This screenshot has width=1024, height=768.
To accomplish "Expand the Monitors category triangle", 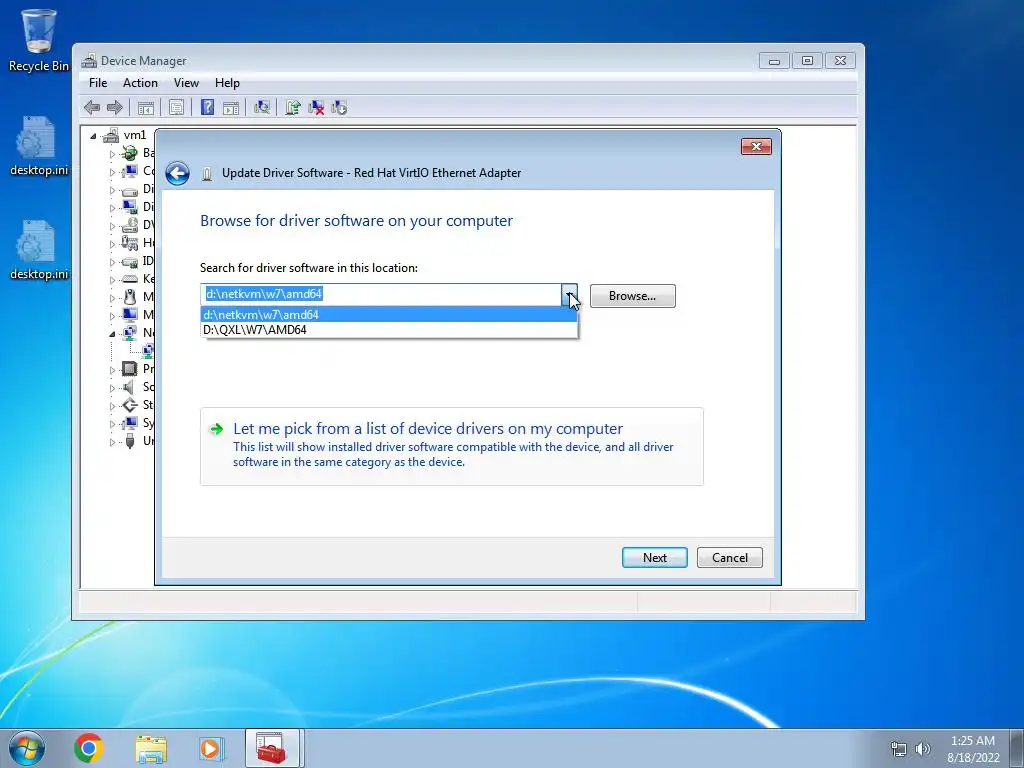I will 112,316.
